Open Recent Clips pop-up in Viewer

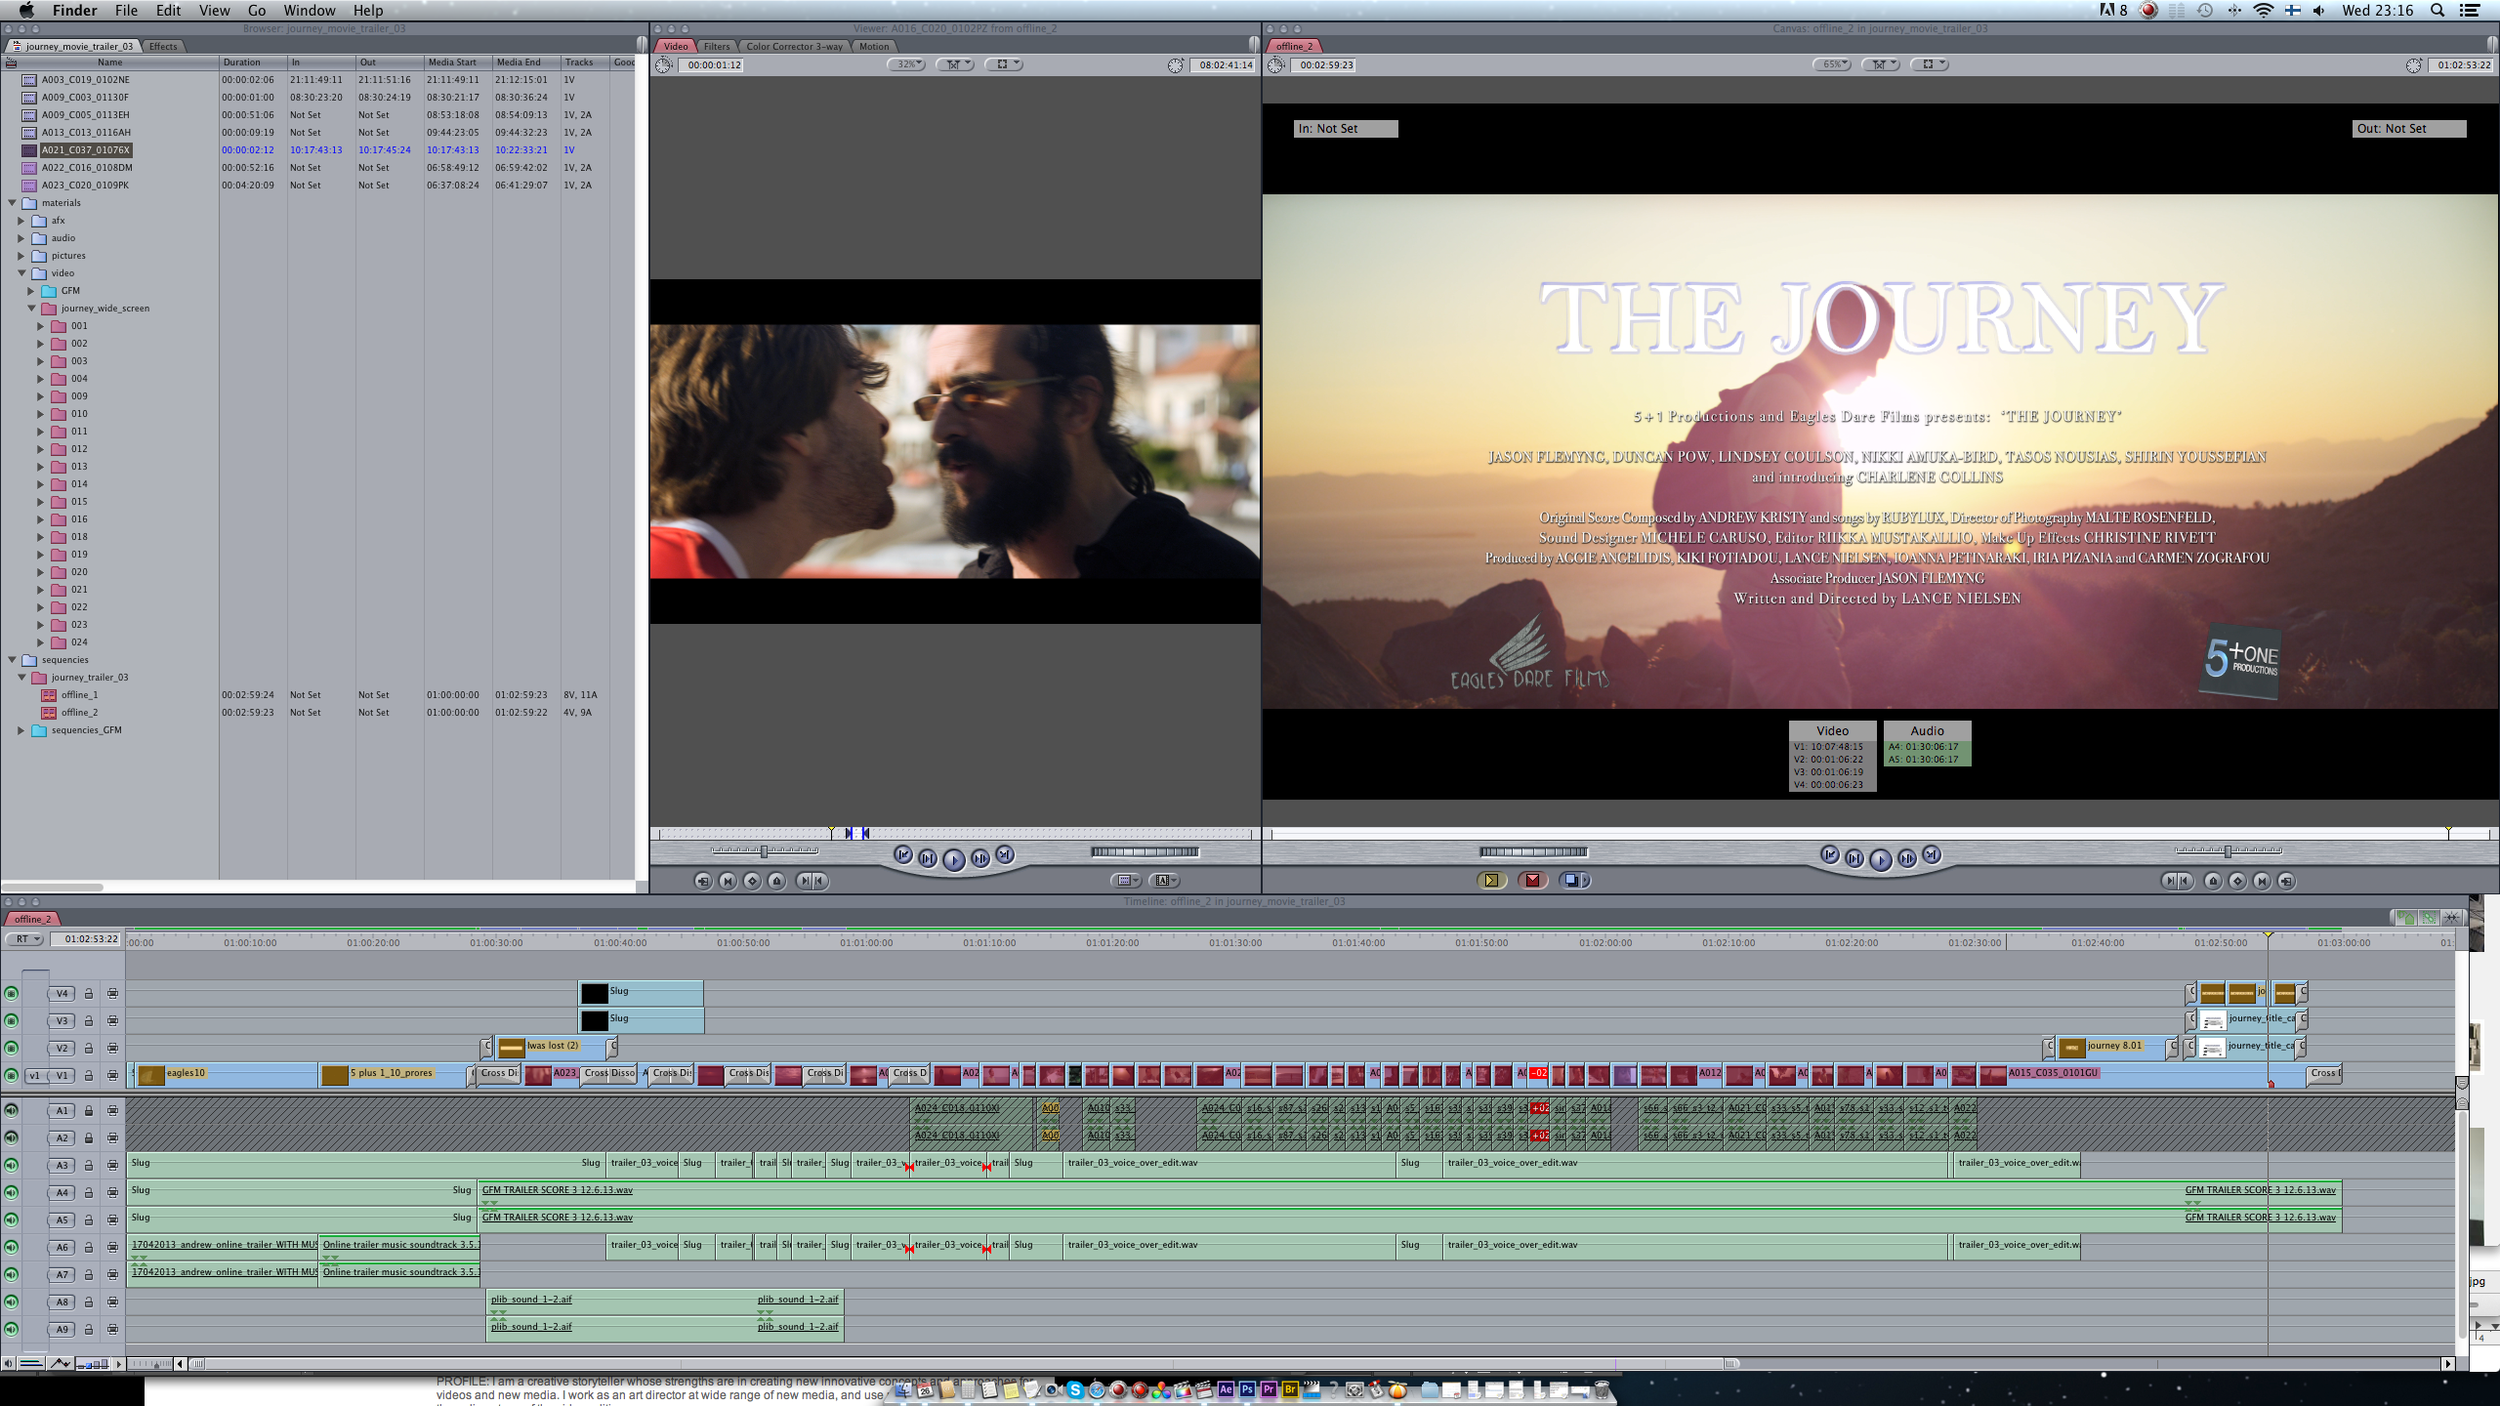coord(1126,881)
